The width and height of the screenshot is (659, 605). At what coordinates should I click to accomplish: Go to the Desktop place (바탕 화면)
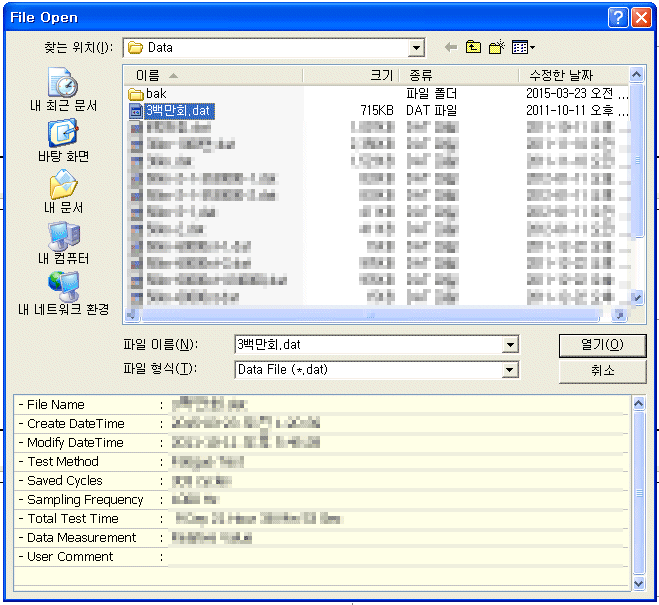(63, 141)
